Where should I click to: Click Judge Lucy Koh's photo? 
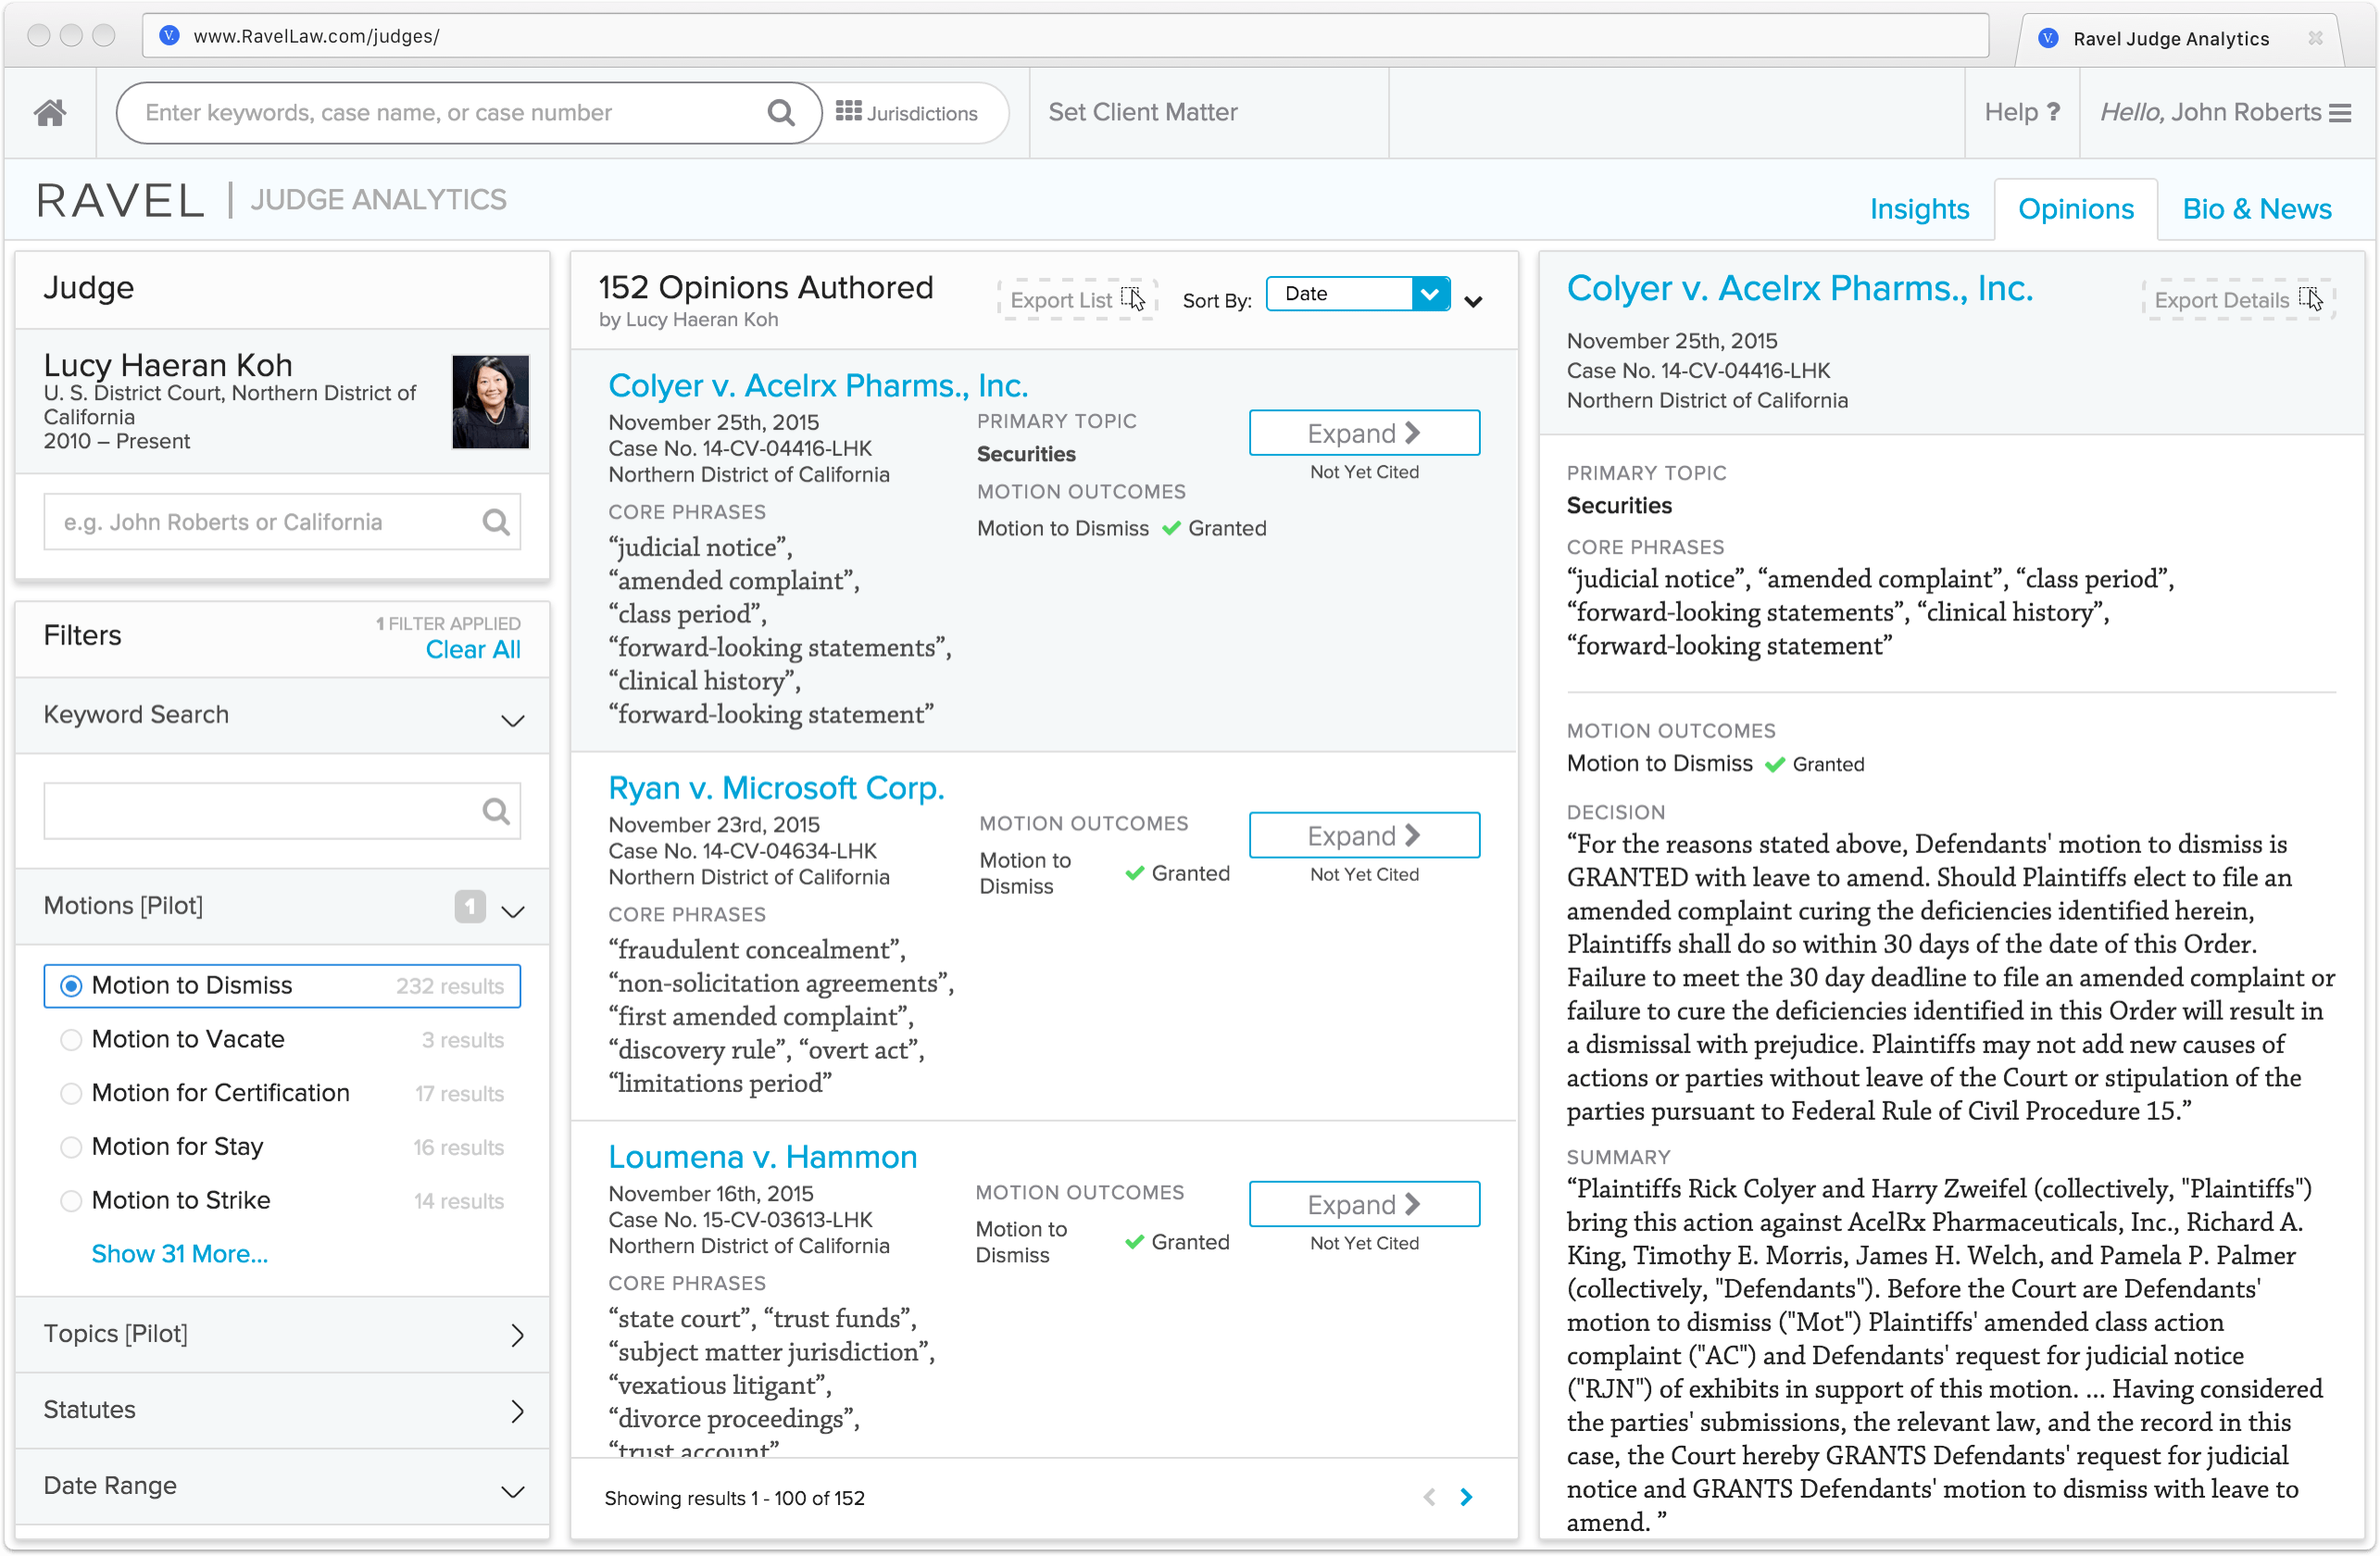coord(490,402)
